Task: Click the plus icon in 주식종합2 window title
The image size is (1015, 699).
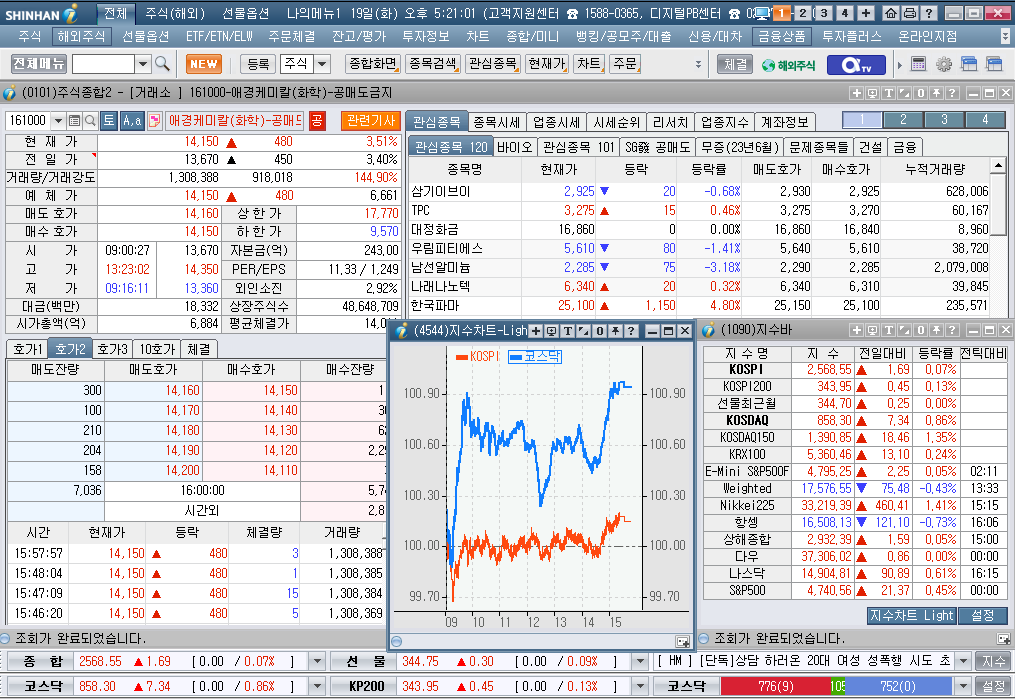Action: pos(856,93)
